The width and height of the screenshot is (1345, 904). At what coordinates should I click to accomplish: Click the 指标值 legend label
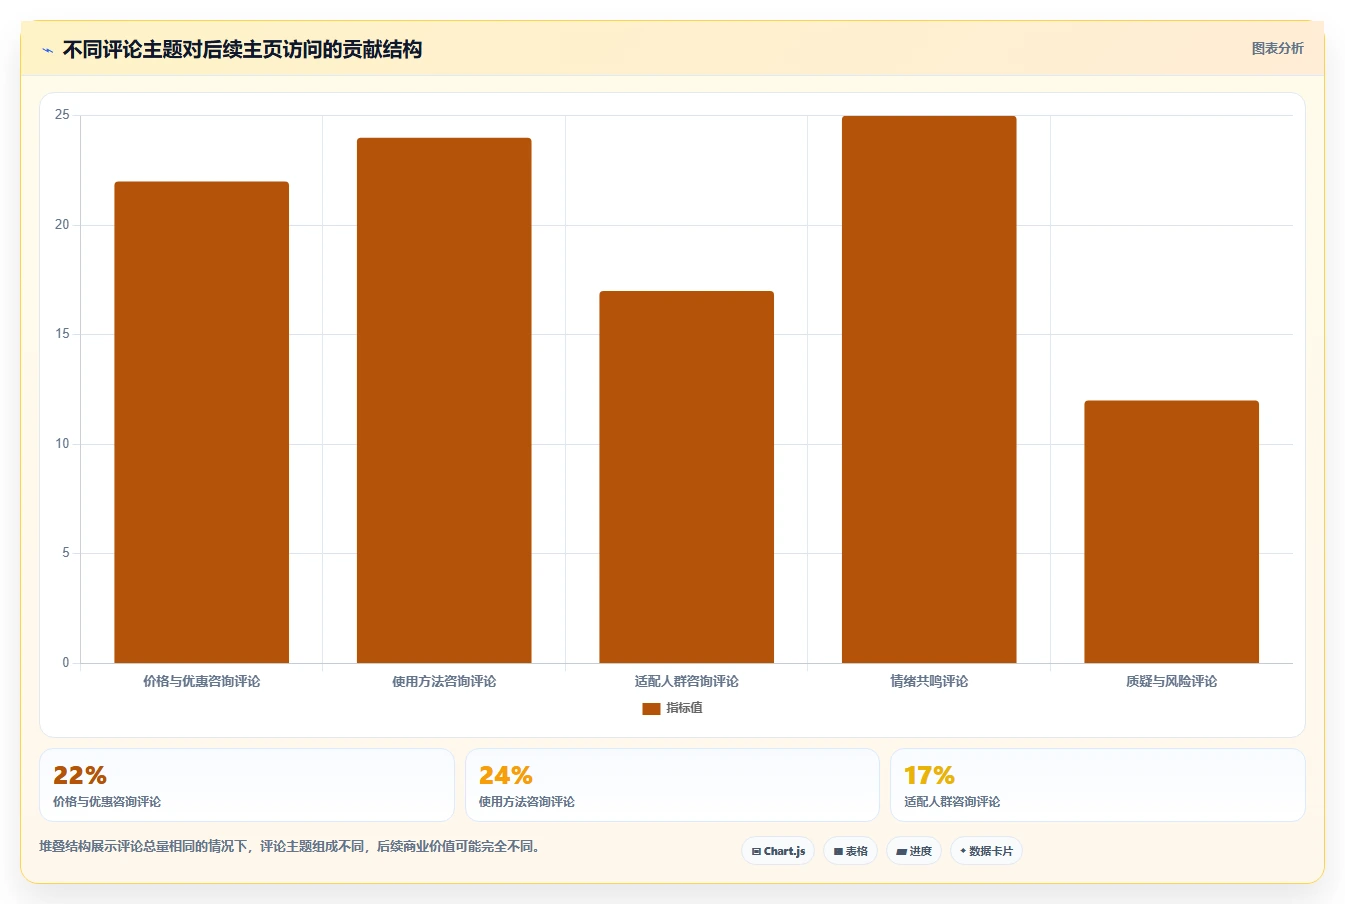pos(685,708)
